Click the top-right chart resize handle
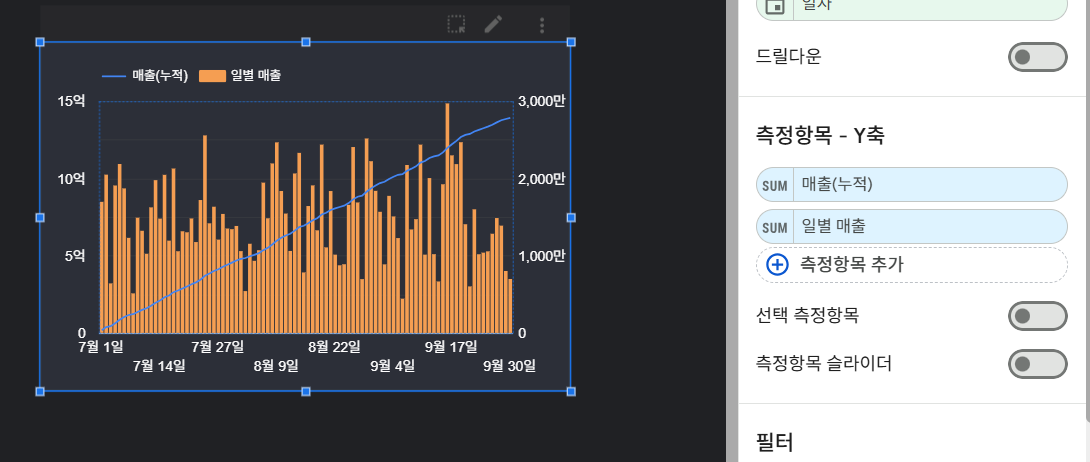 571,42
